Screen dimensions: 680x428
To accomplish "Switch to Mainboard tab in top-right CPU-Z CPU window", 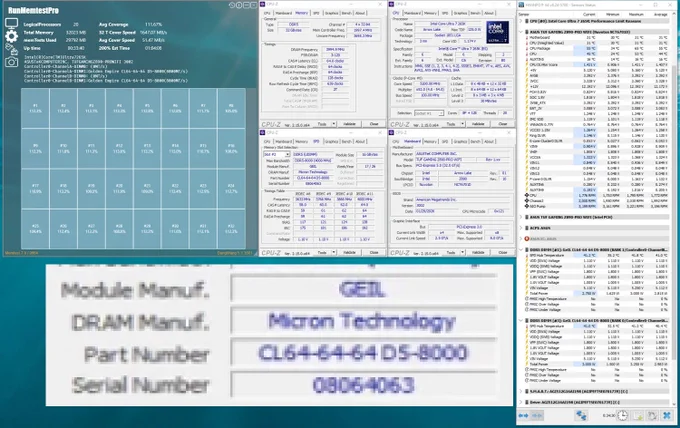I will (x=412, y=13).
